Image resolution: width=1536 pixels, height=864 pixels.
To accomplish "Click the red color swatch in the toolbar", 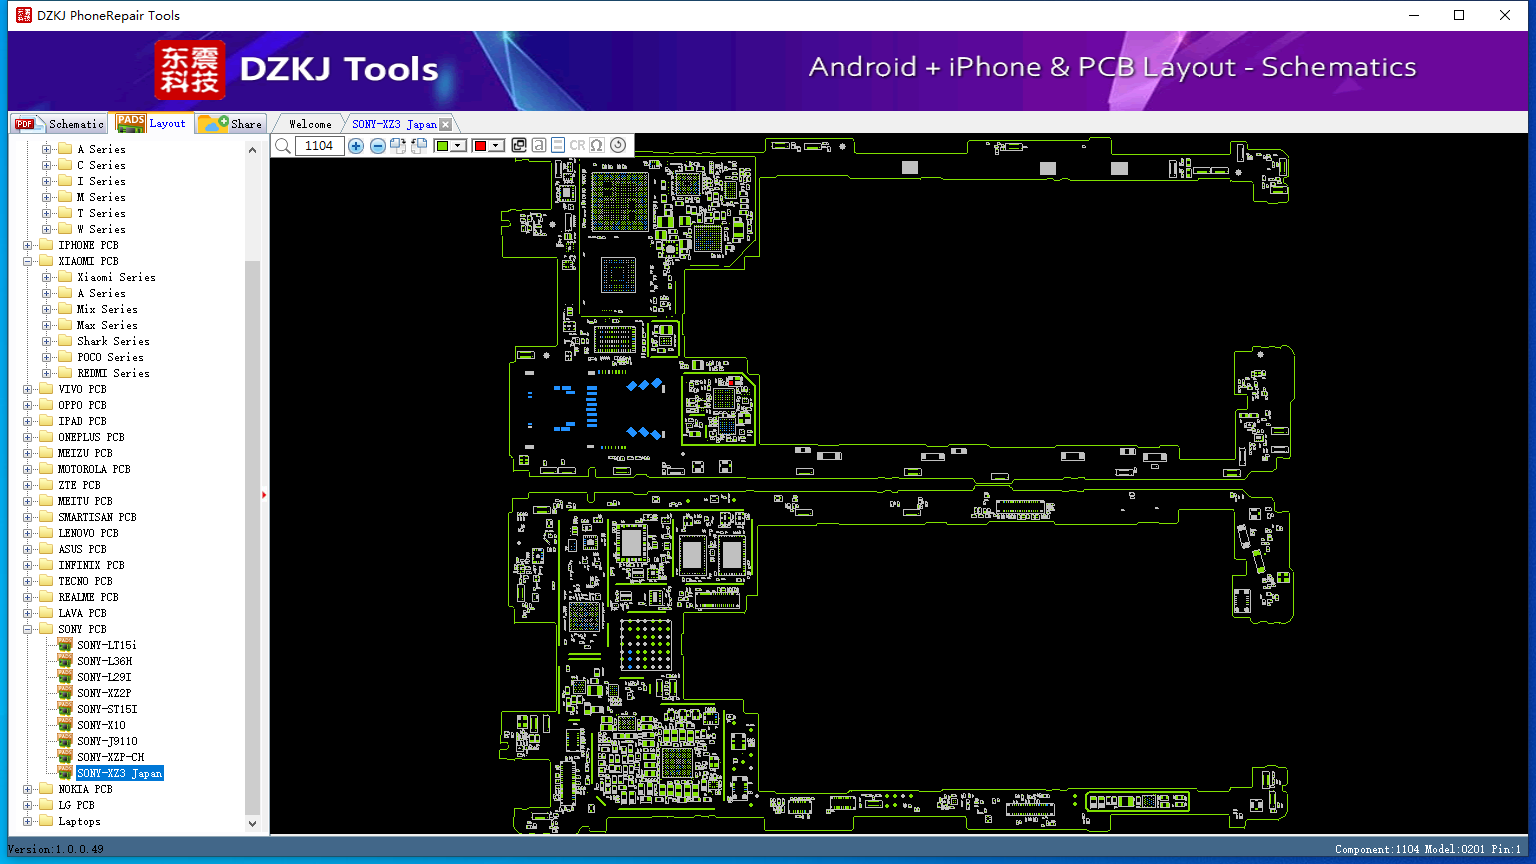I will (x=481, y=146).
